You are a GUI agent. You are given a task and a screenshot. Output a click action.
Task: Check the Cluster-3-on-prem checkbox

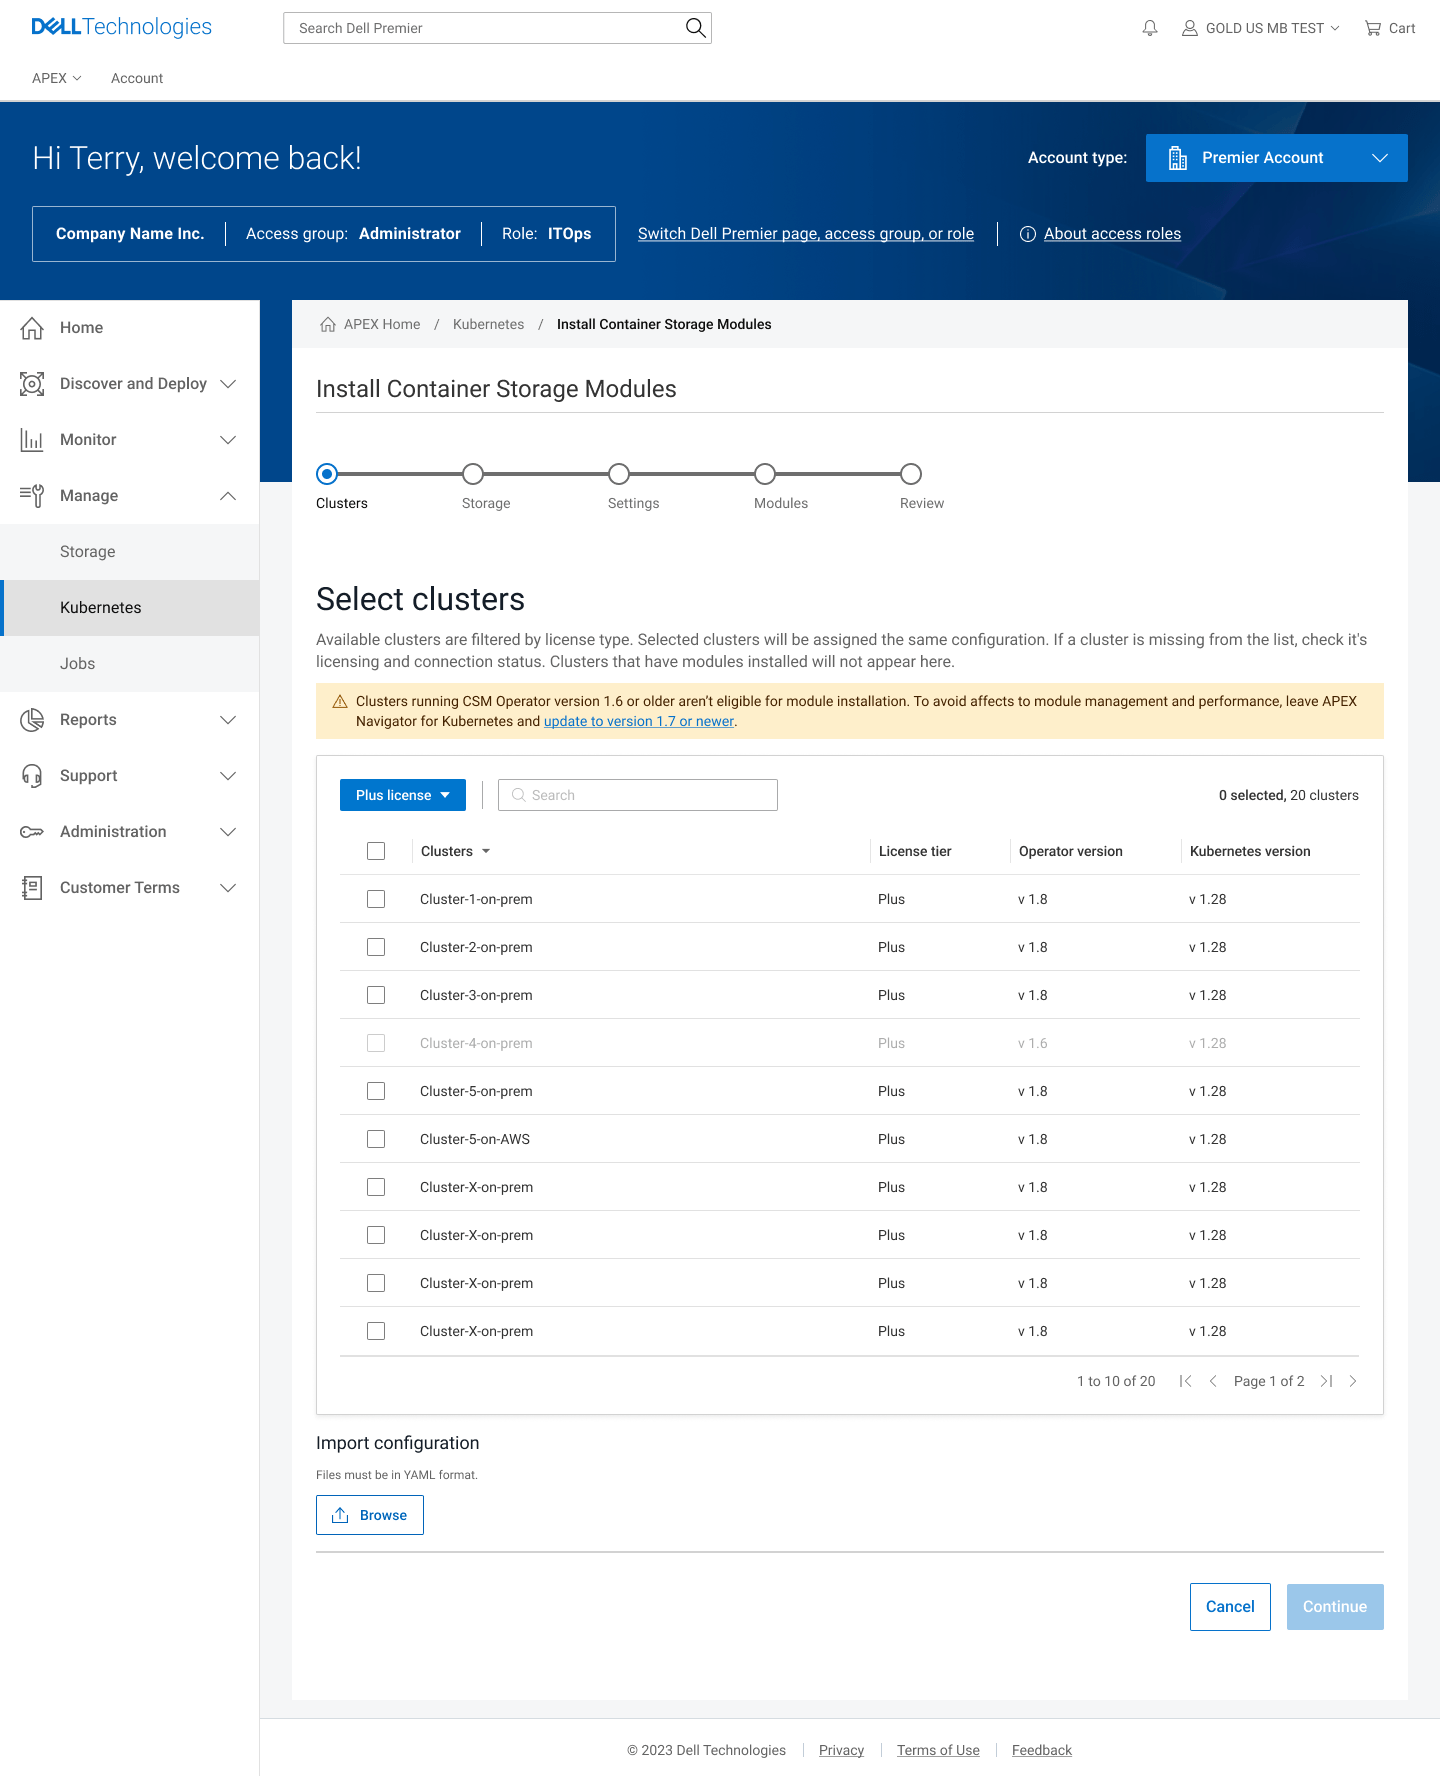[x=376, y=995]
